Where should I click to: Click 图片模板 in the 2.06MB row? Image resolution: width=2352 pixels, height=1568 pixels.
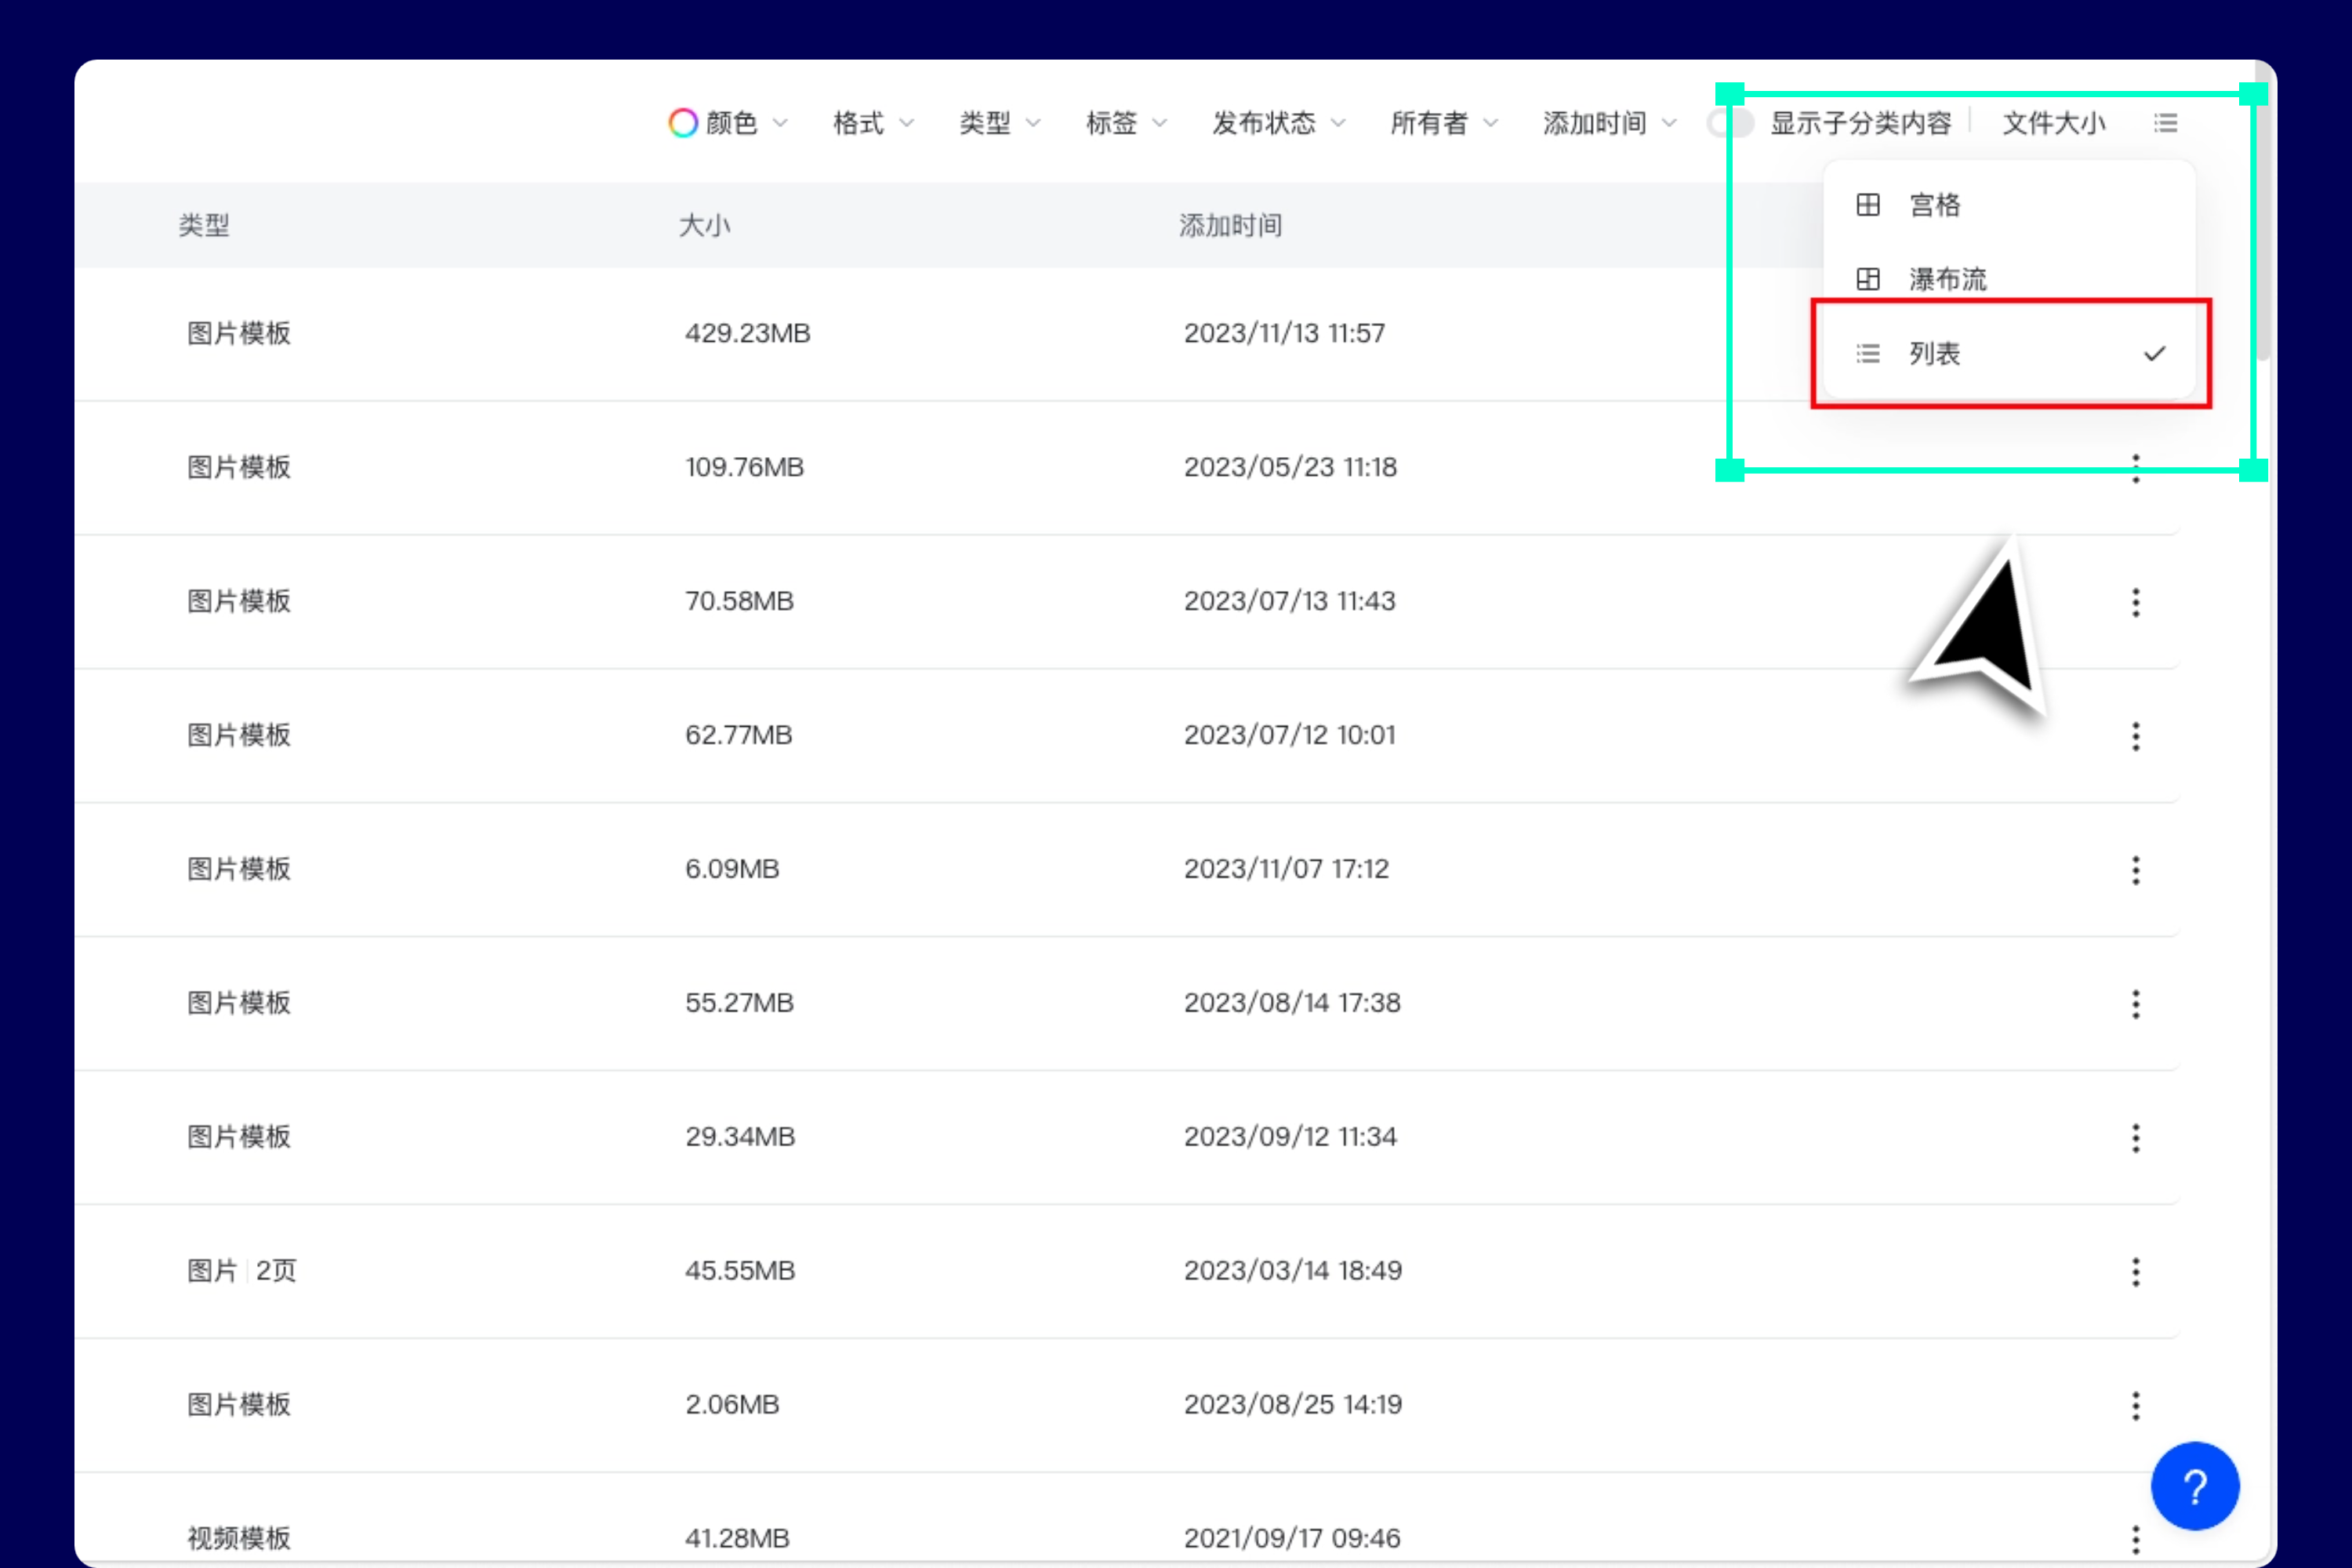pyautogui.click(x=239, y=1405)
